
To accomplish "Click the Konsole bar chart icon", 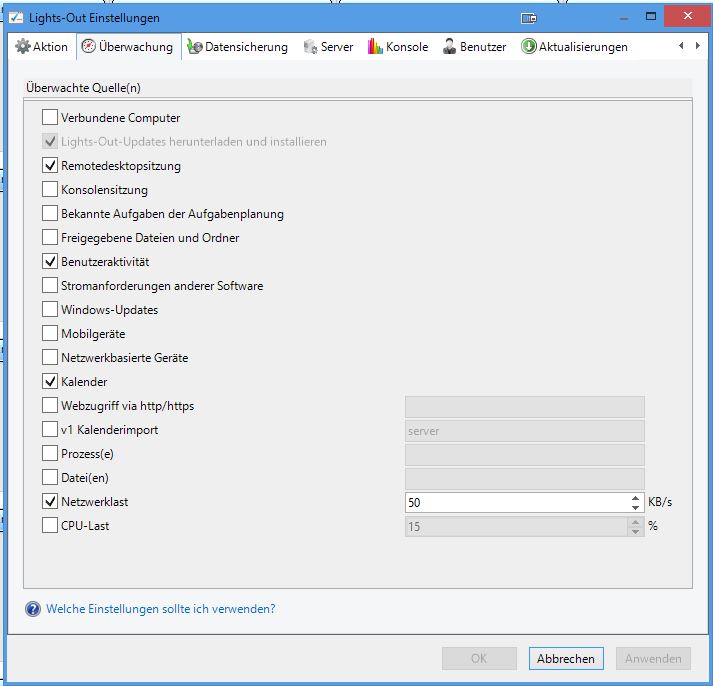I will click(x=376, y=47).
